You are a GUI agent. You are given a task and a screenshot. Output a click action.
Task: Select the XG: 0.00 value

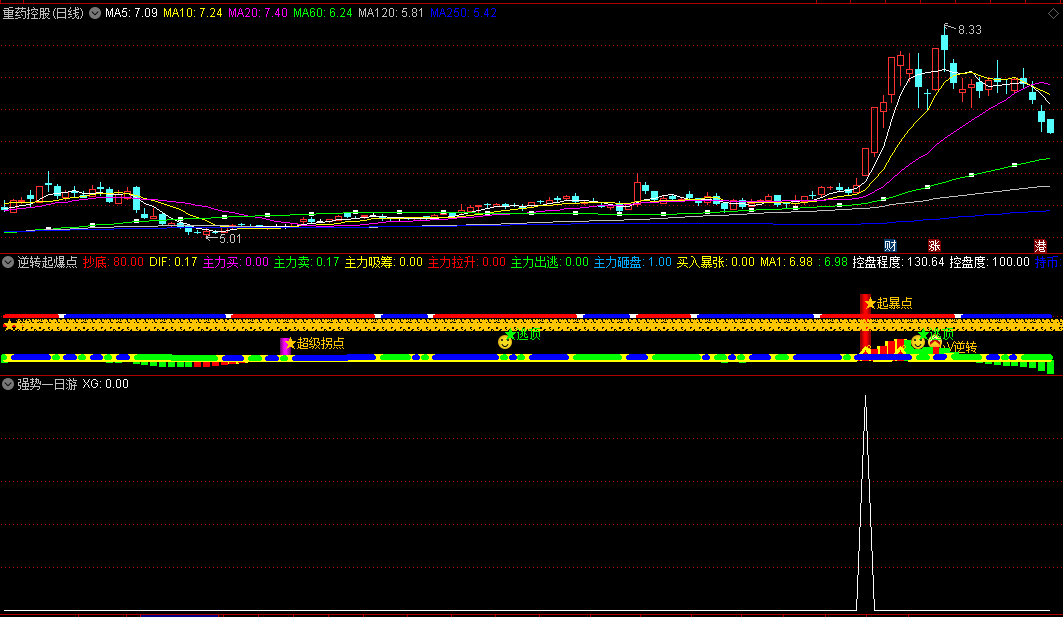click(106, 384)
